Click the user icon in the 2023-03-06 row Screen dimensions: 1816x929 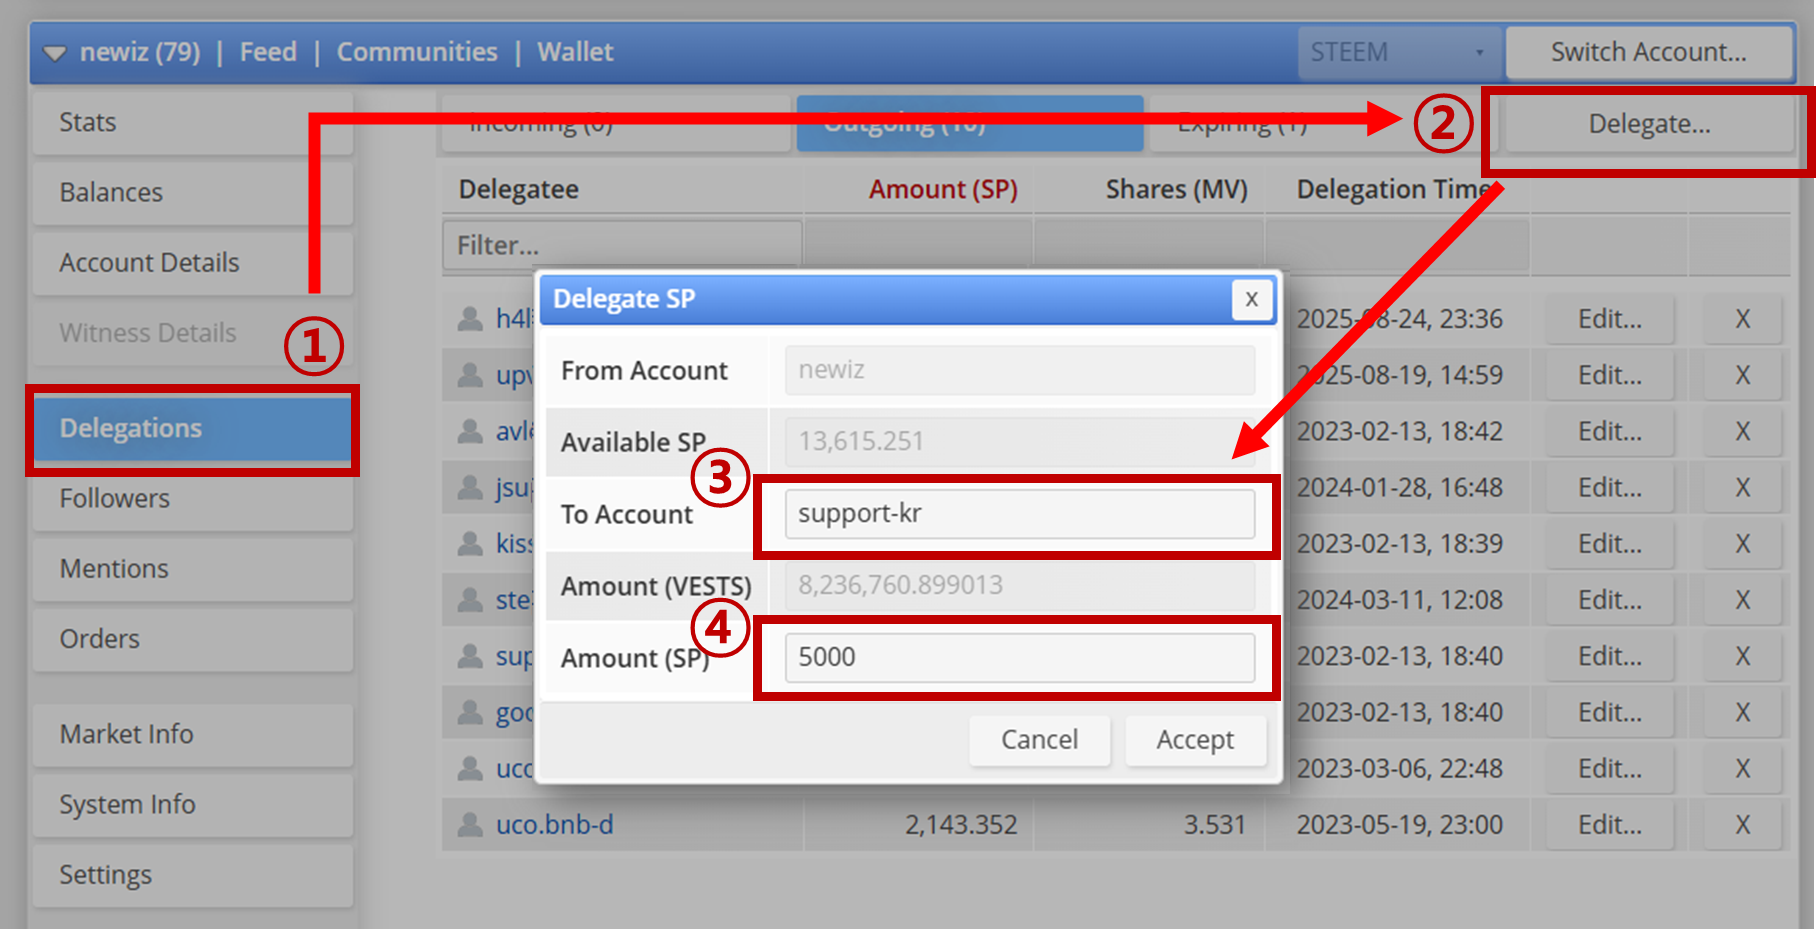click(469, 768)
